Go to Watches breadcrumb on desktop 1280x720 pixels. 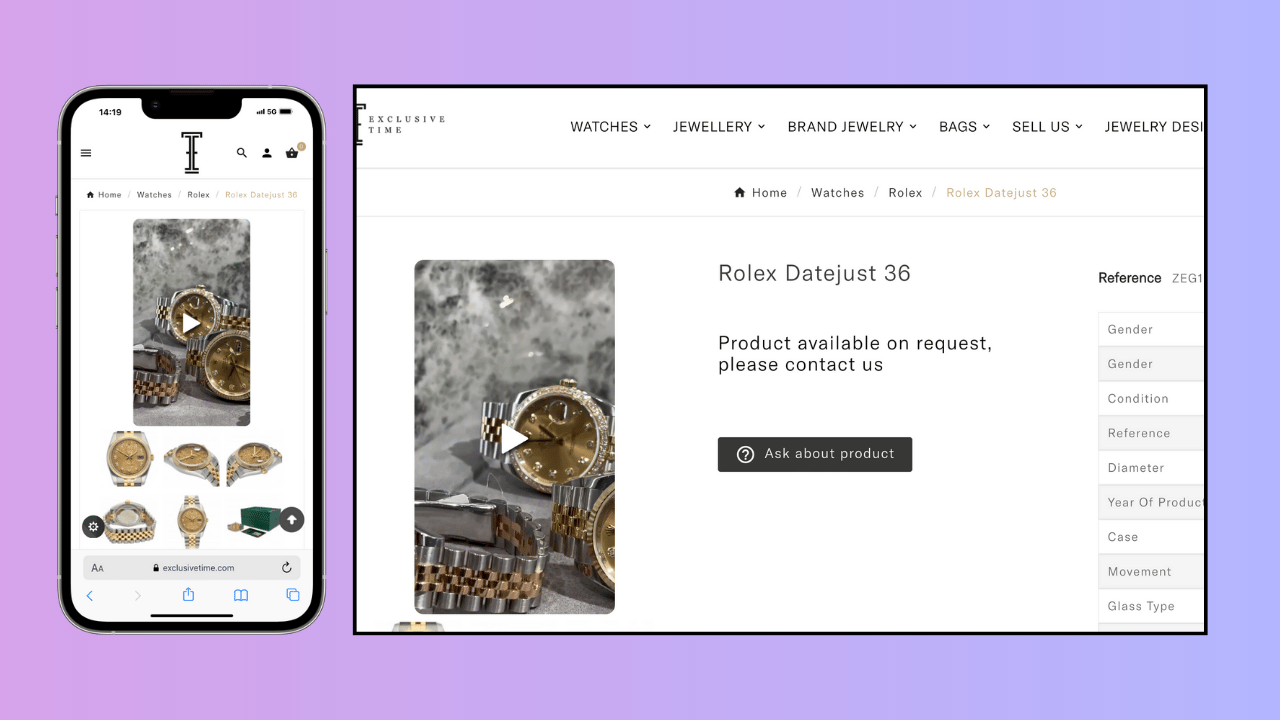(837, 193)
